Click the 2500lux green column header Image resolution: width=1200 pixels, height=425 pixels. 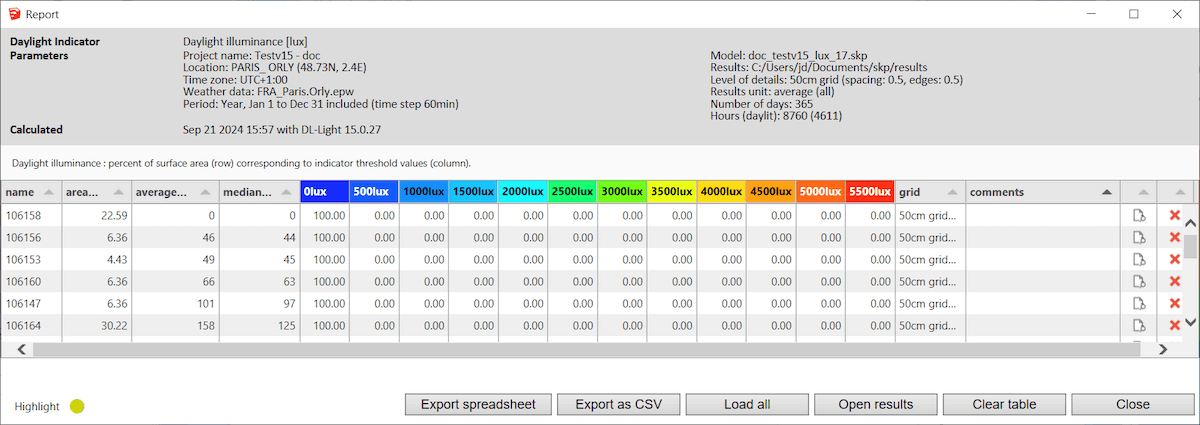[x=572, y=191]
